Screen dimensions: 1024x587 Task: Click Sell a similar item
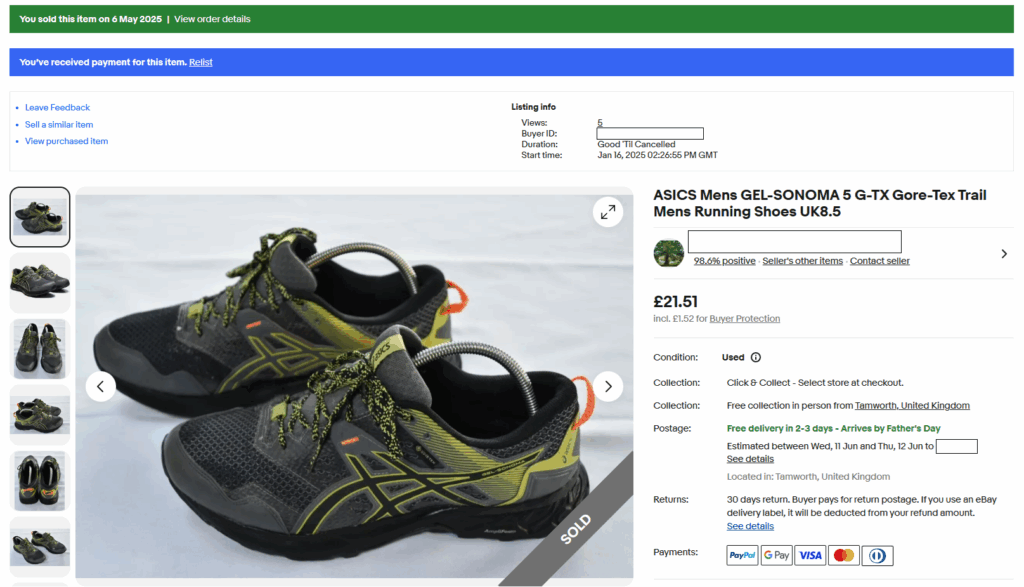59,125
